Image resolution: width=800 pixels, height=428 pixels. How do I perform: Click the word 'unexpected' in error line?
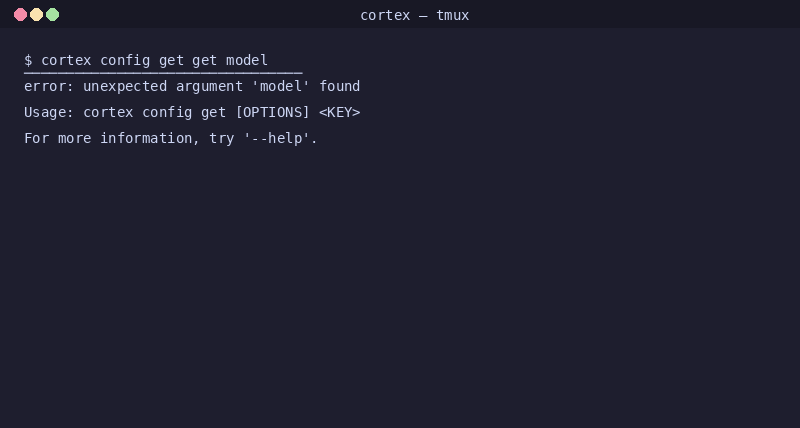(125, 87)
